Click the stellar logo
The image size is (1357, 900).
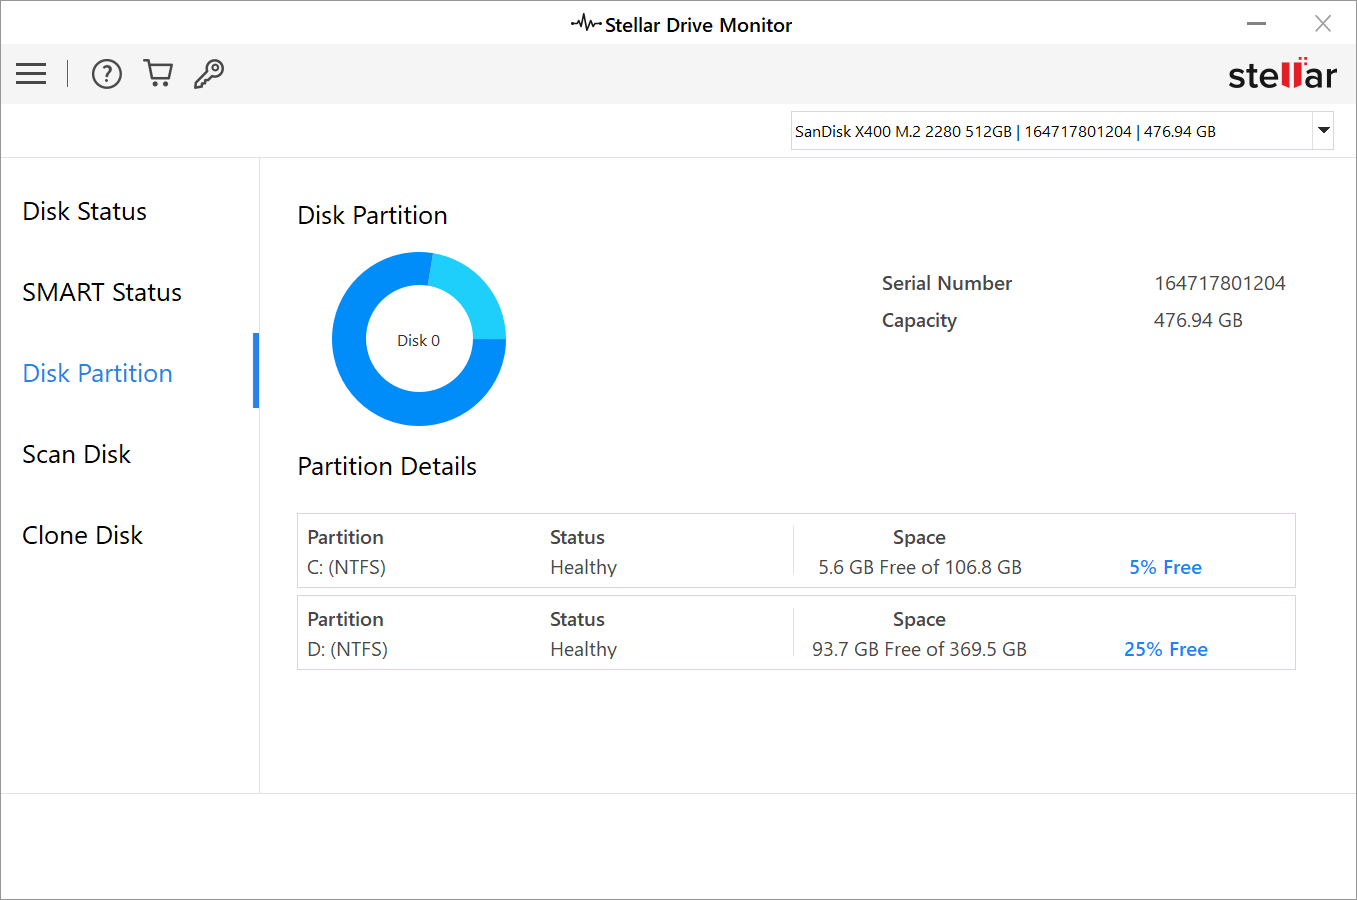pyautogui.click(x=1282, y=73)
